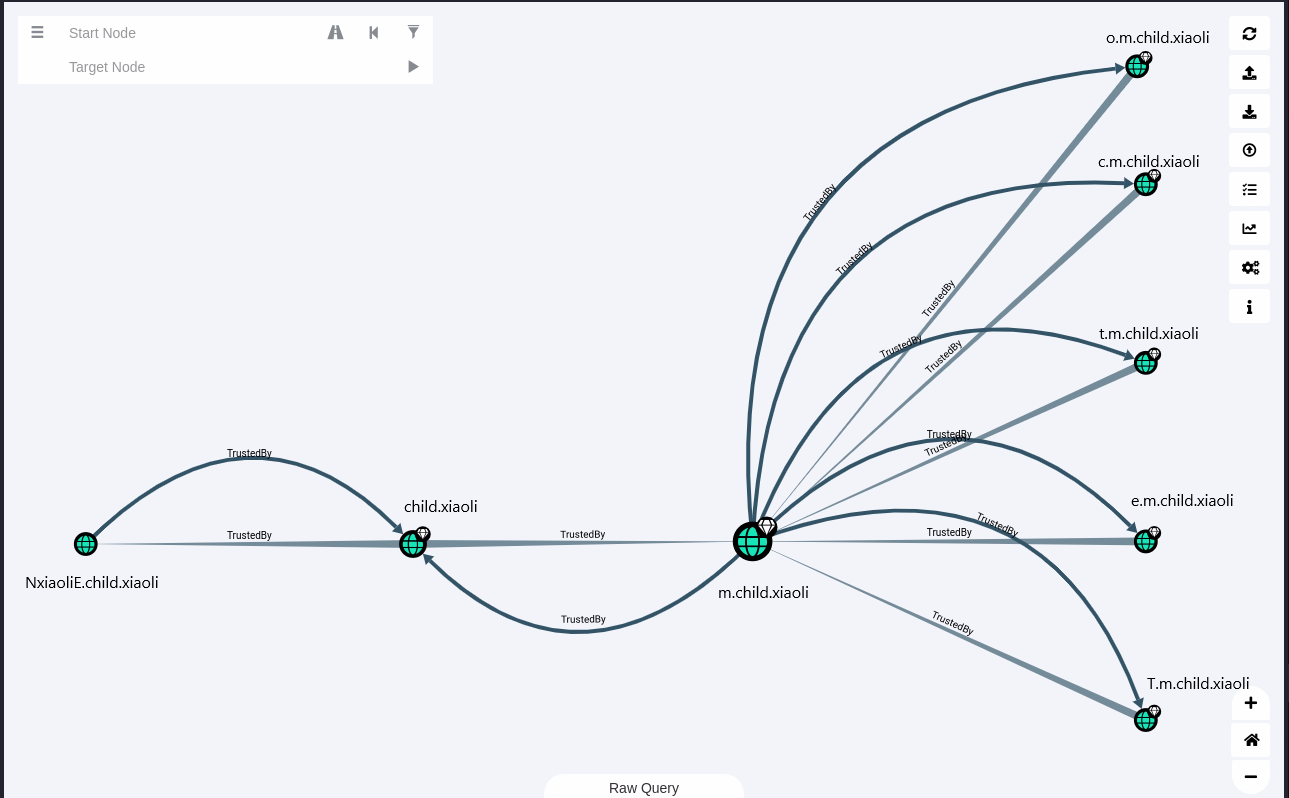Click the line chart icon in right toolbar
This screenshot has width=1289, height=798.
(x=1249, y=228)
